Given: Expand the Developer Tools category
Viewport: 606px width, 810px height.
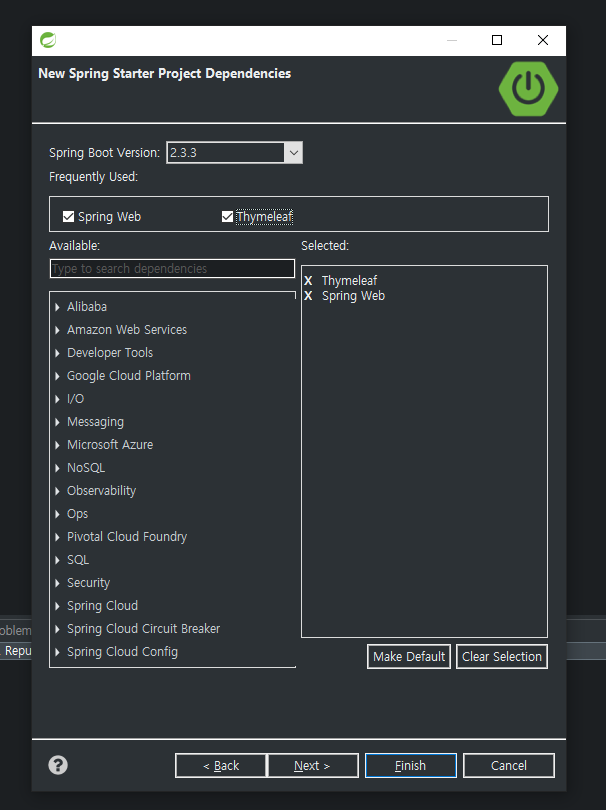Looking at the screenshot, I should coord(57,353).
